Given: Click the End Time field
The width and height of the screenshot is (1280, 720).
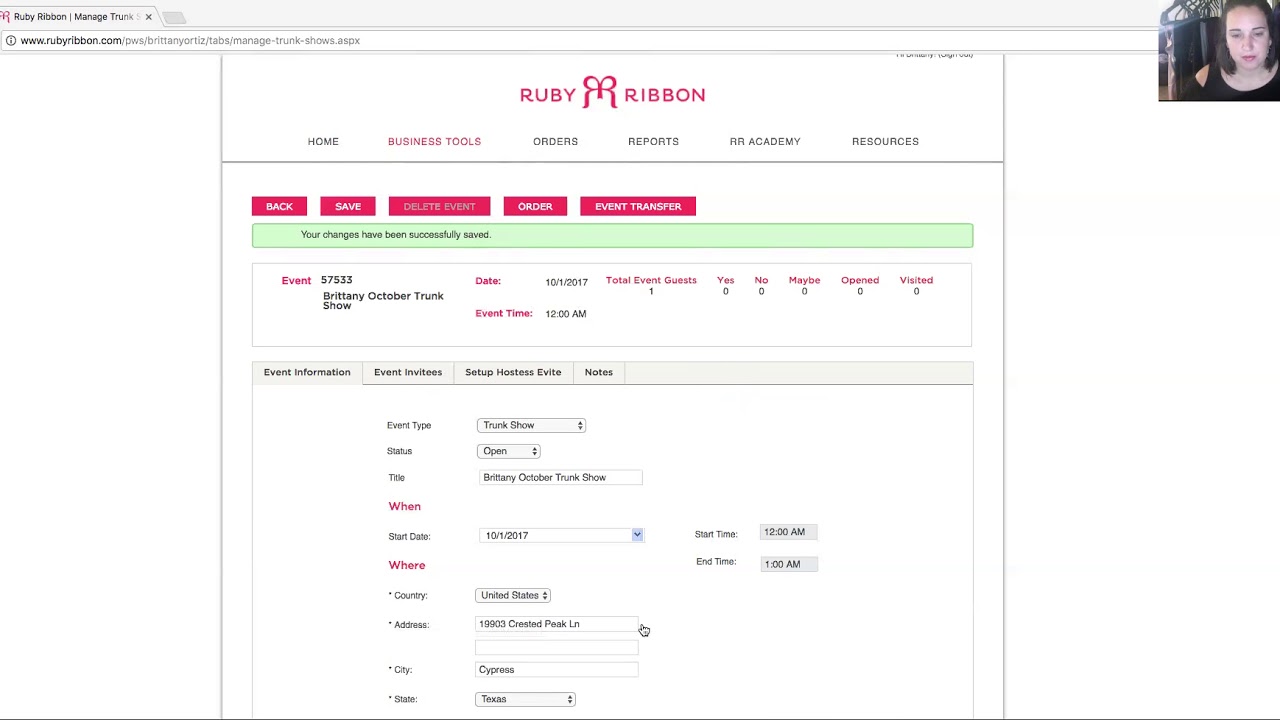Looking at the screenshot, I should point(788,564).
